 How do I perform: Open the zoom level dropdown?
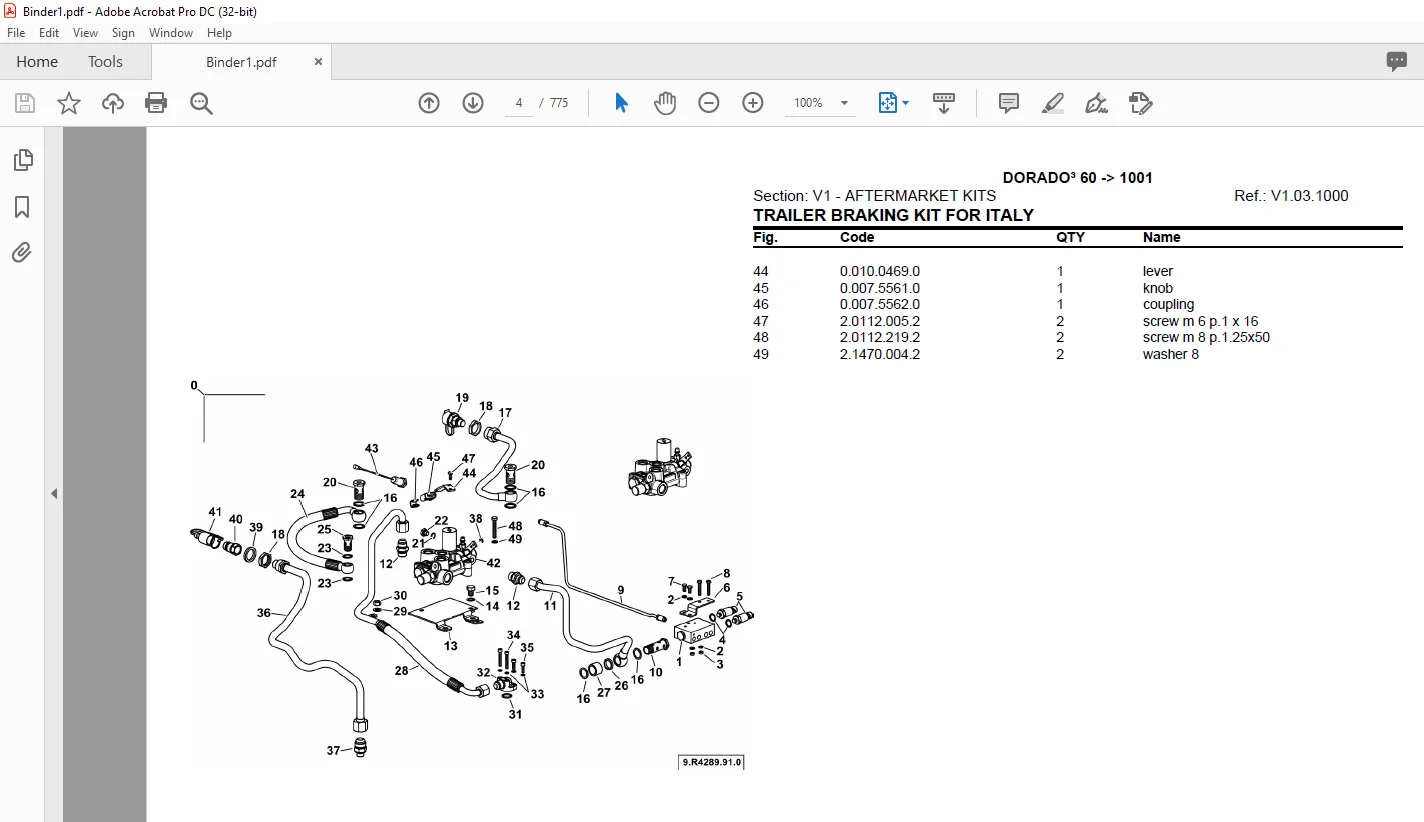844,103
